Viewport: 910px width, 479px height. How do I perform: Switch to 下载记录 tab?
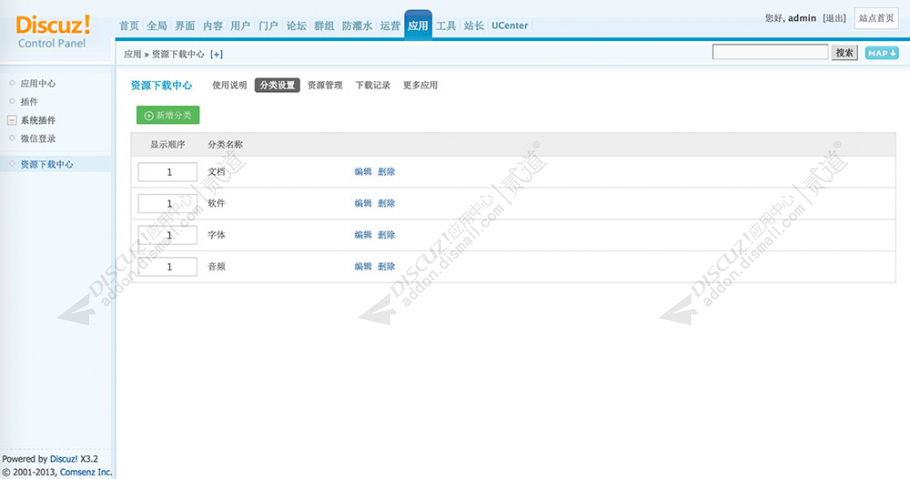coord(373,85)
